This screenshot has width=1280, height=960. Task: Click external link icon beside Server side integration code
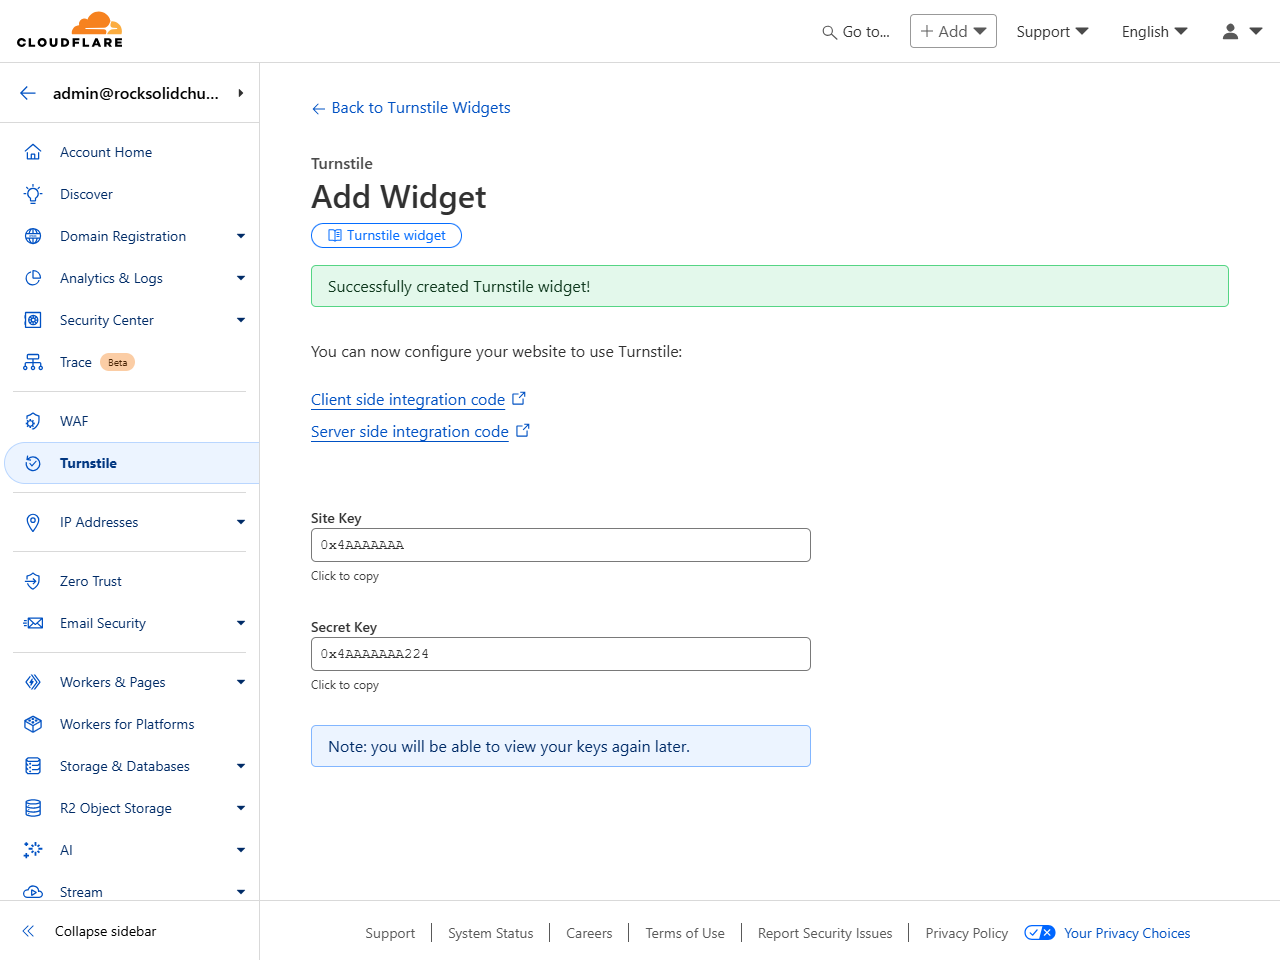pyautogui.click(x=523, y=430)
